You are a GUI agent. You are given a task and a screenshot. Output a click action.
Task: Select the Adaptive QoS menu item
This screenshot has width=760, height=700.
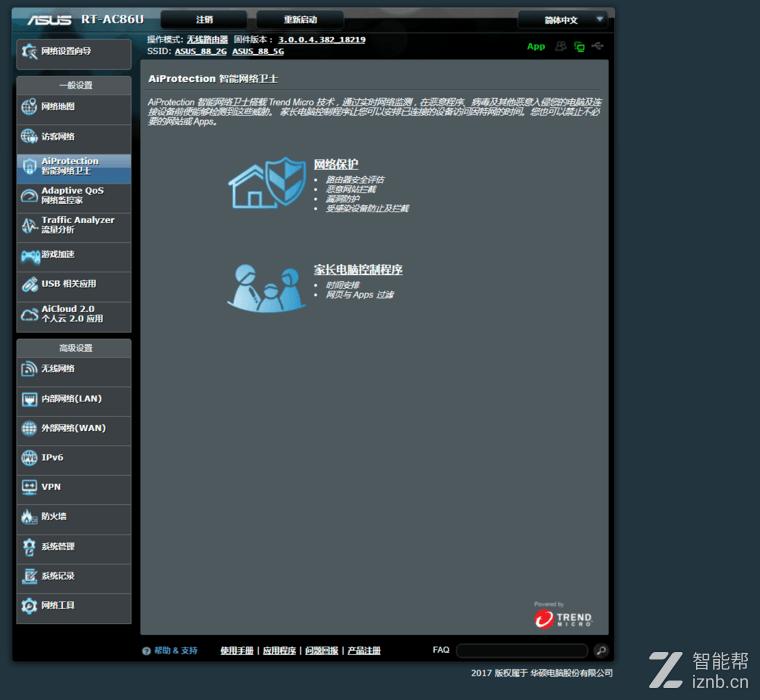[x=74, y=196]
